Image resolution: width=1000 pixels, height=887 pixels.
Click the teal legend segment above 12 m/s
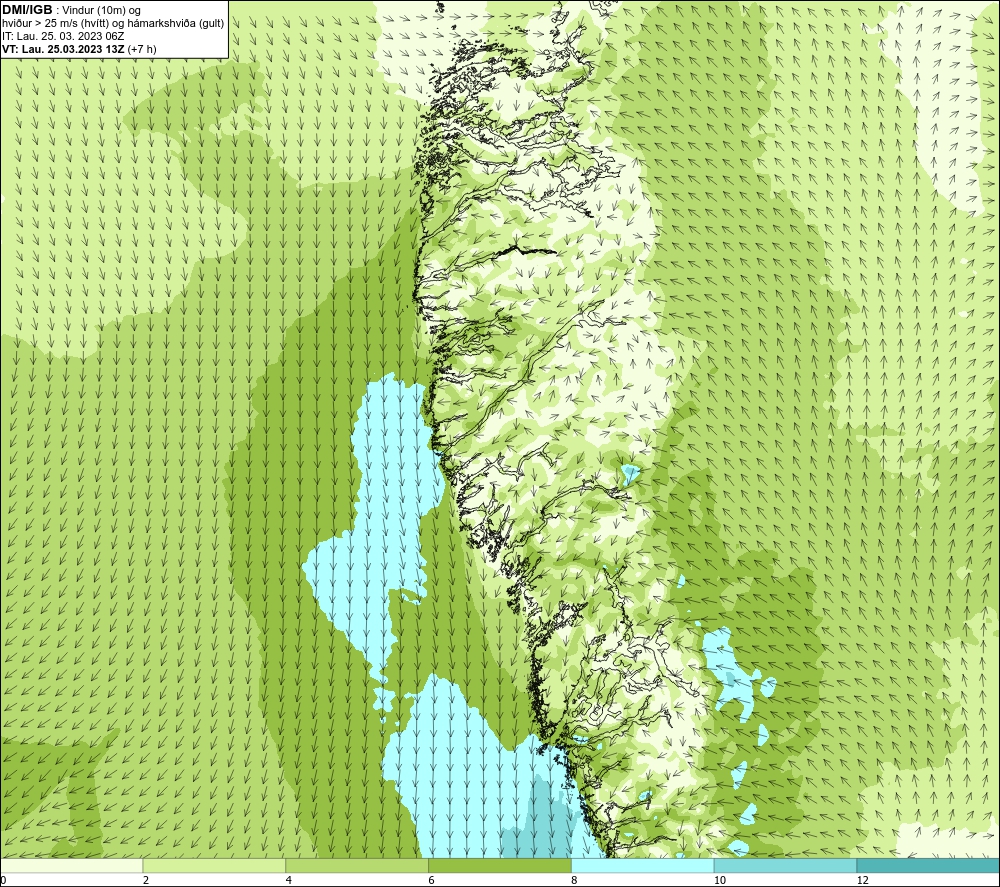pos(929,866)
